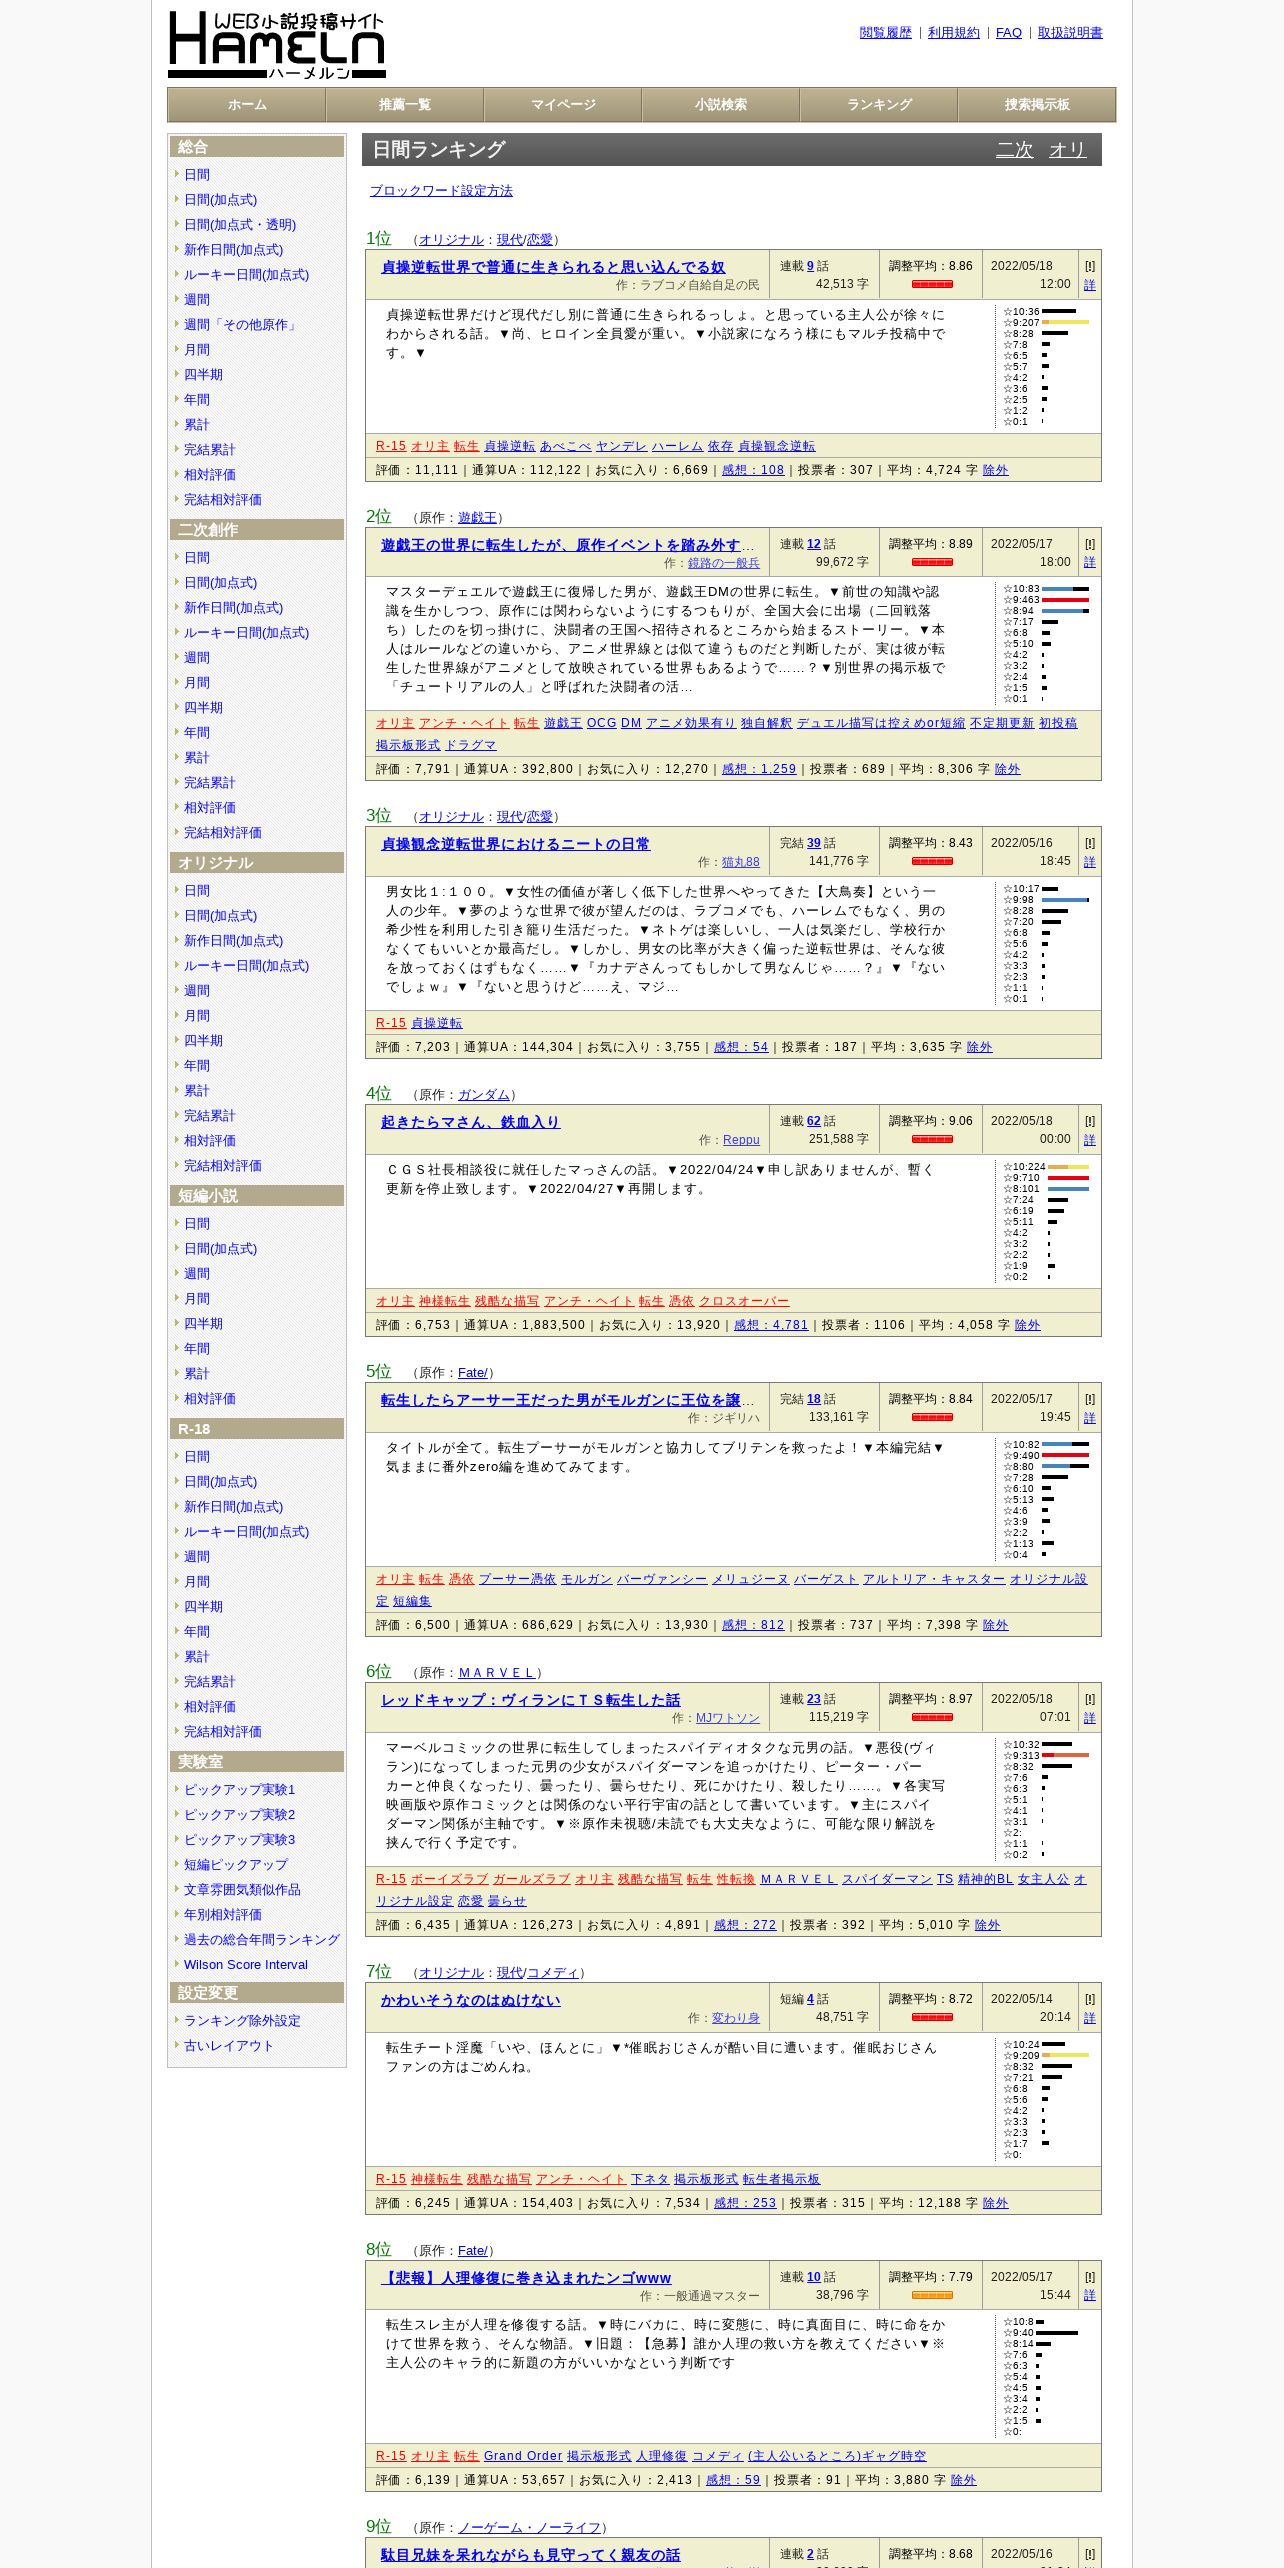Open the 推薦一覧 navigation tab
The image size is (1284, 2568).
pos(405,105)
